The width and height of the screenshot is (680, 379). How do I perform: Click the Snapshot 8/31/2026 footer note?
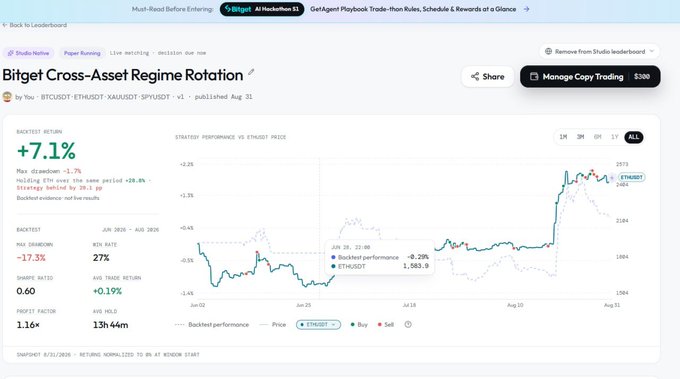click(x=108, y=355)
